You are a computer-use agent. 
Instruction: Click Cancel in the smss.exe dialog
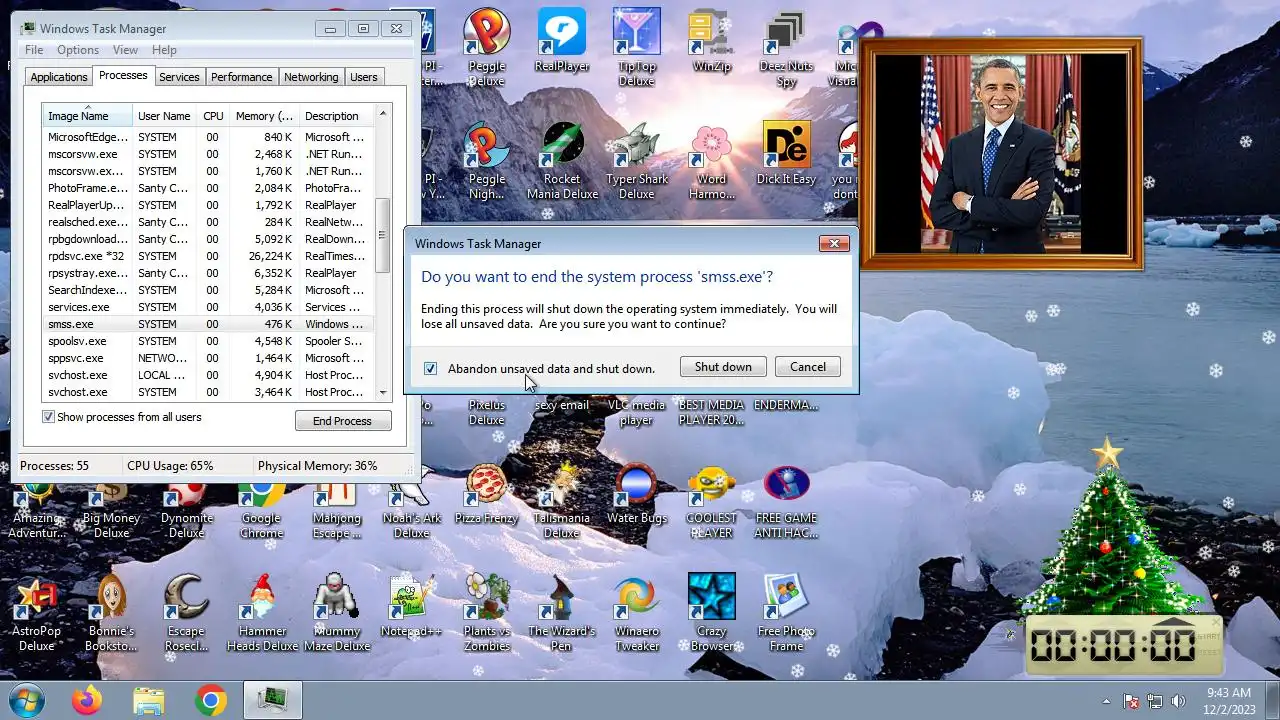(x=808, y=367)
